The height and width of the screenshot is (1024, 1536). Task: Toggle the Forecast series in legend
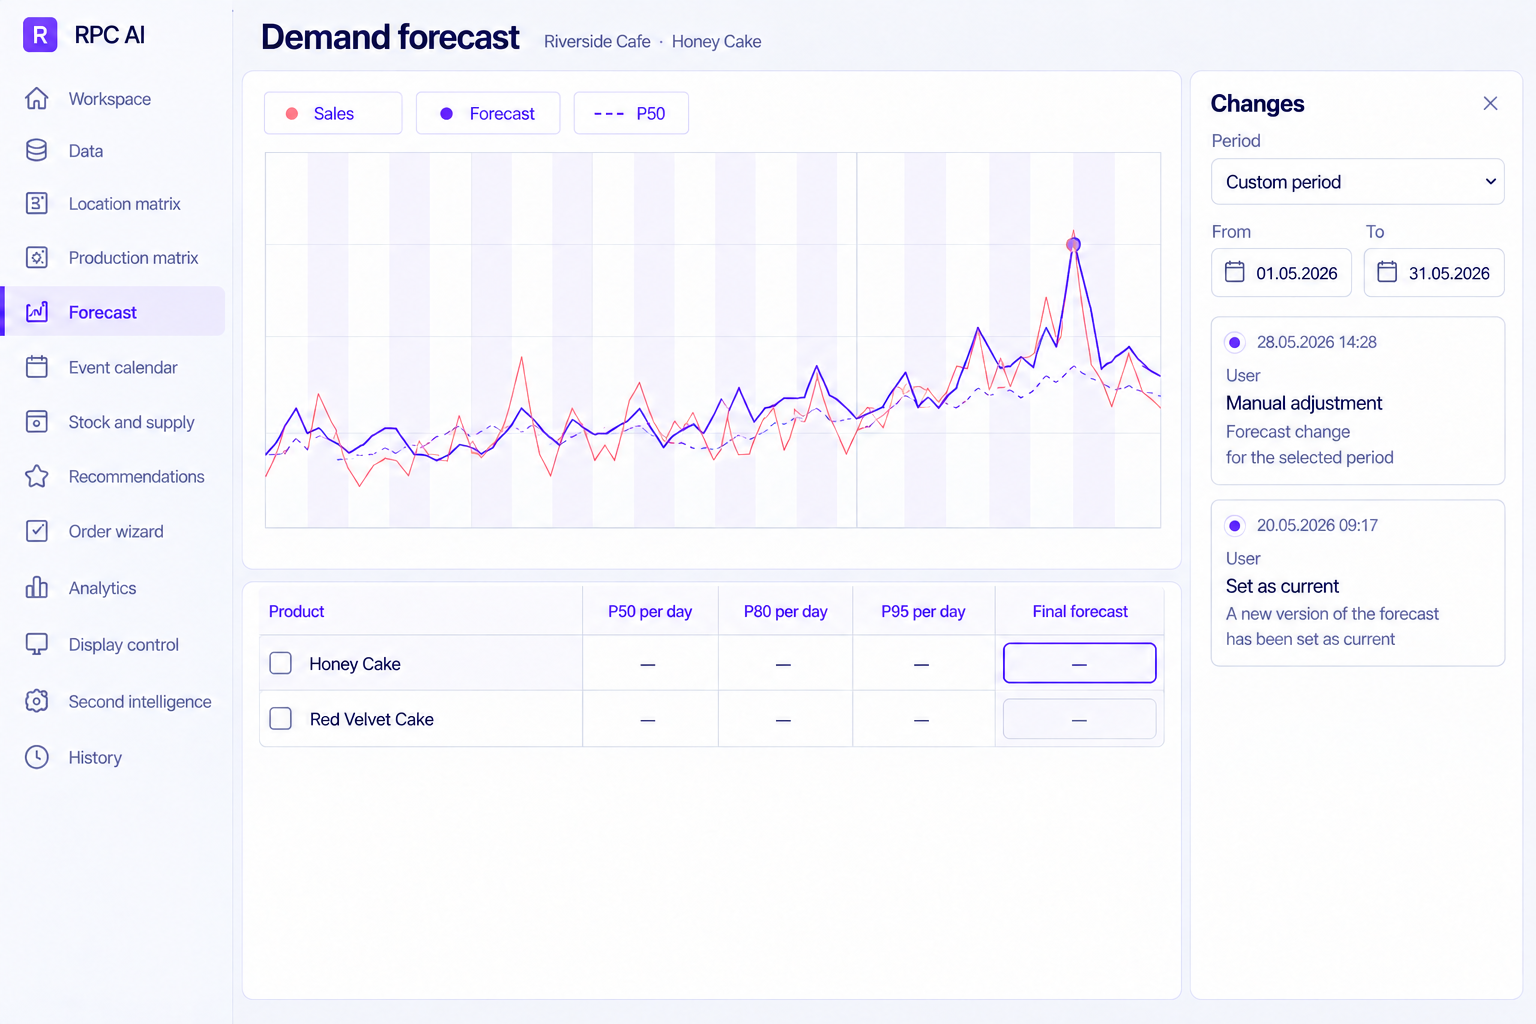point(488,113)
